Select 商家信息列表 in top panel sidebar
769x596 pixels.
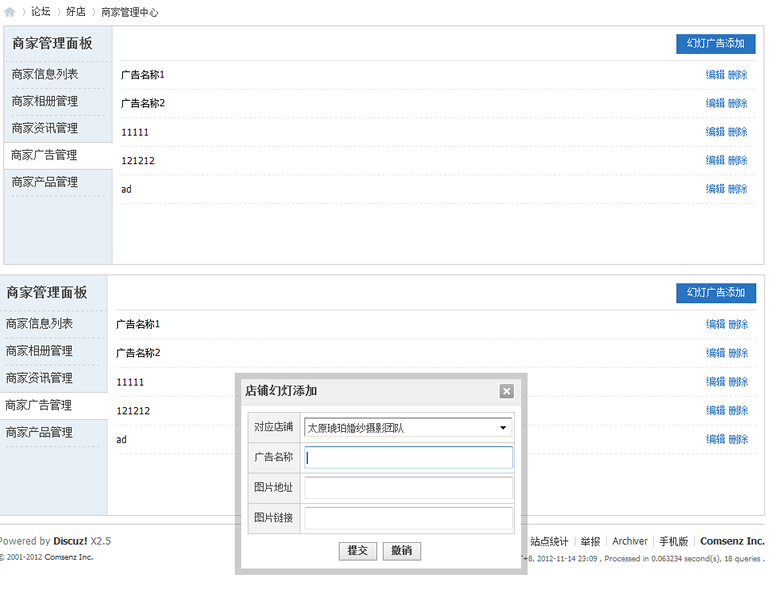(45, 74)
